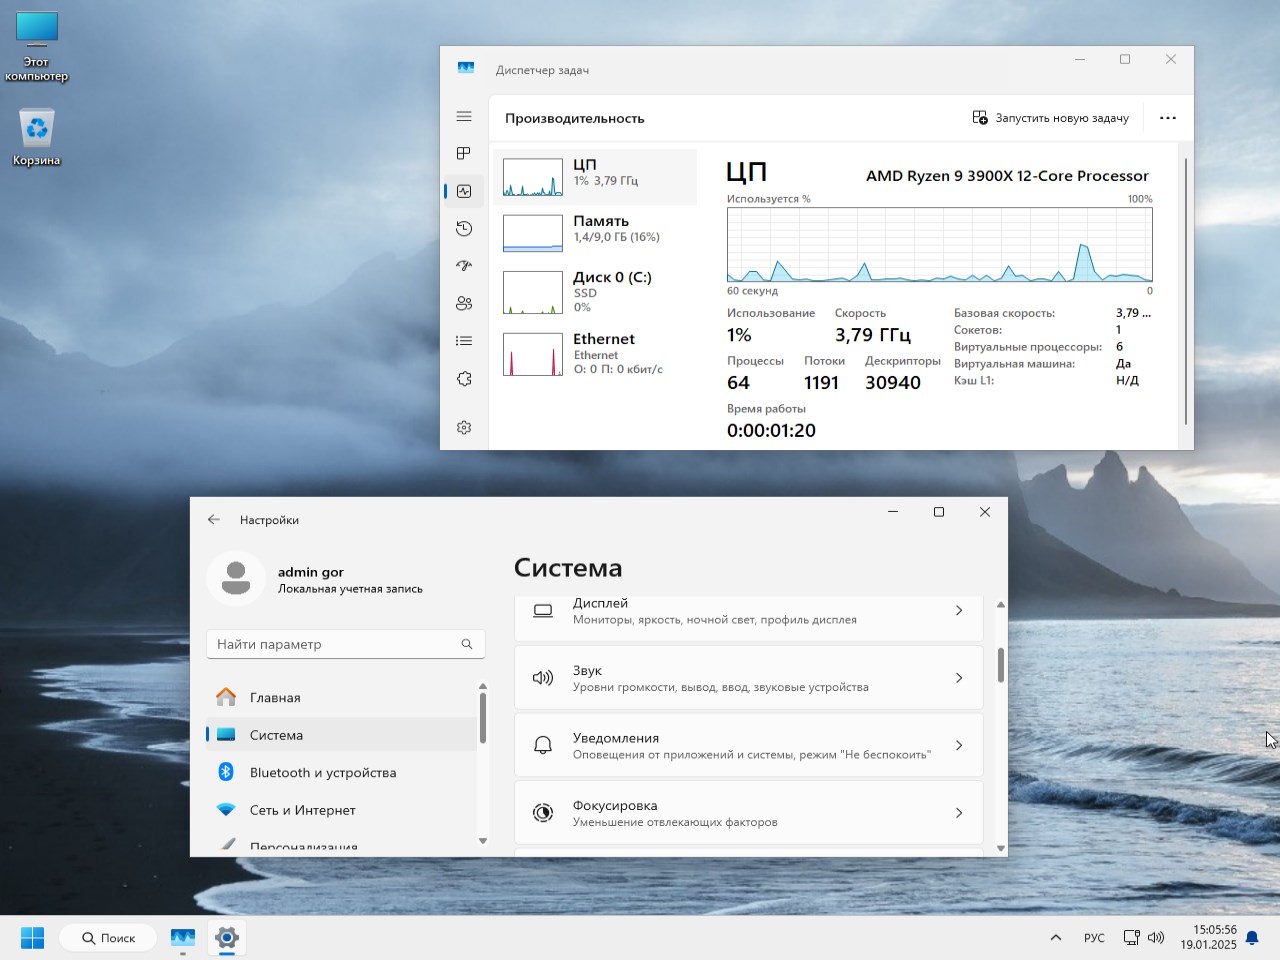Open Система in Settings sidebar
1280x960 pixels.
(x=341, y=735)
